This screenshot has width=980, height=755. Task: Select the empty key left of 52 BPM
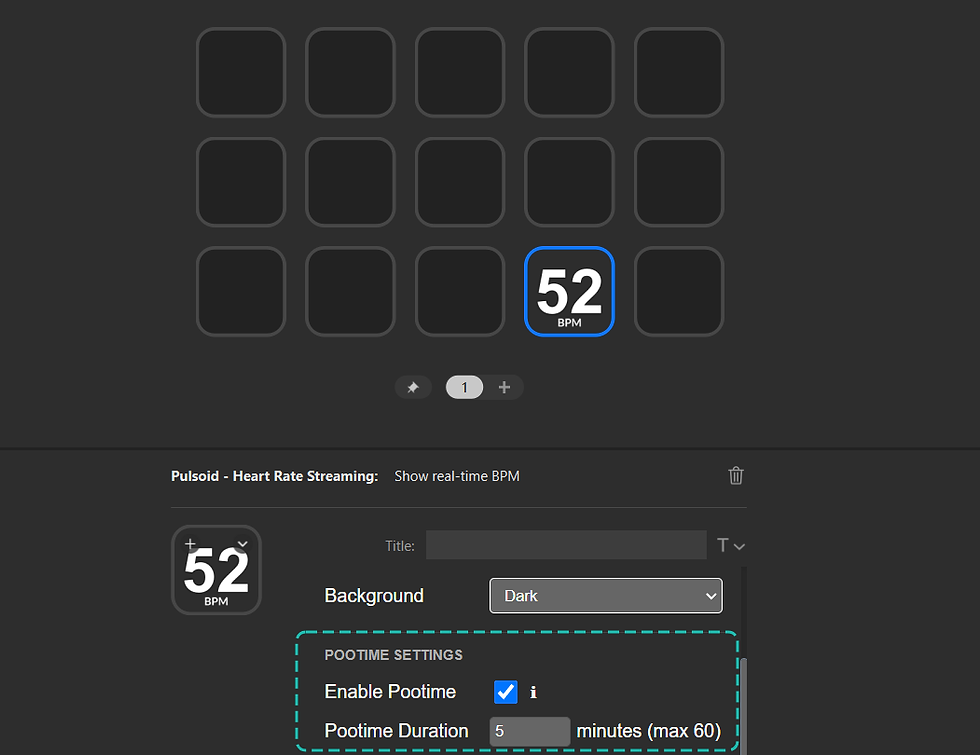pos(460,292)
